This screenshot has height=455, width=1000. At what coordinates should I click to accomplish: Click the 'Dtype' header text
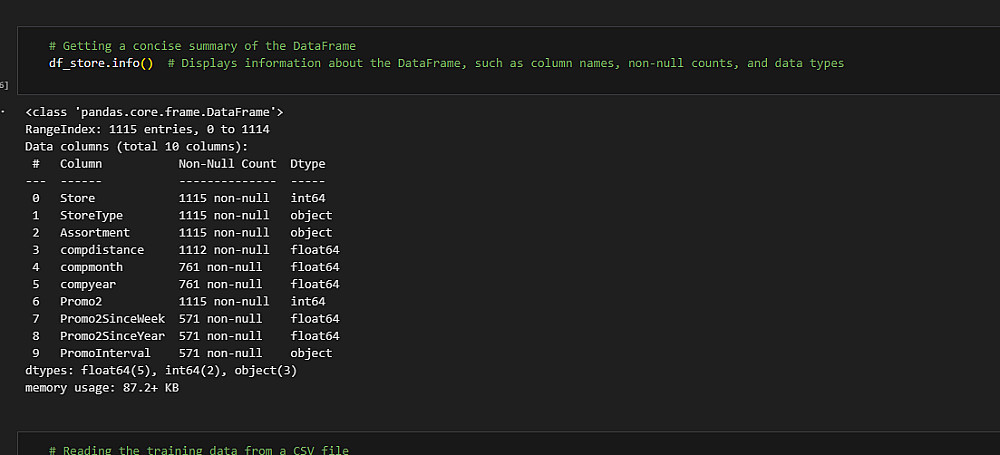pyautogui.click(x=308, y=164)
